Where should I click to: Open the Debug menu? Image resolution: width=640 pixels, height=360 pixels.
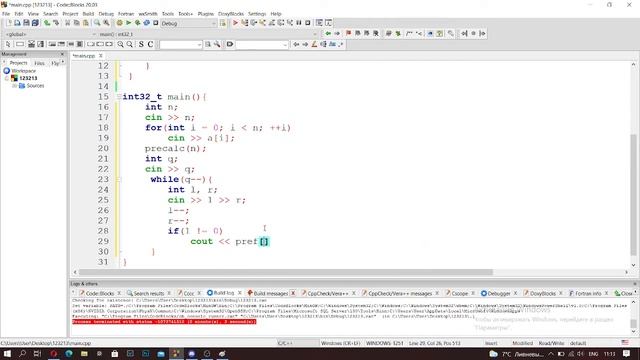click(x=106, y=14)
